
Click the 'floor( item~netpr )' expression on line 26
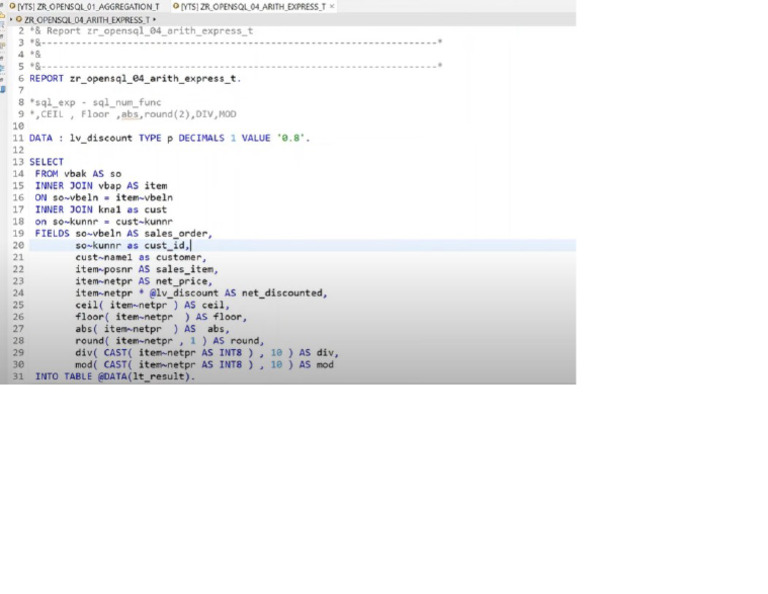click(x=132, y=317)
